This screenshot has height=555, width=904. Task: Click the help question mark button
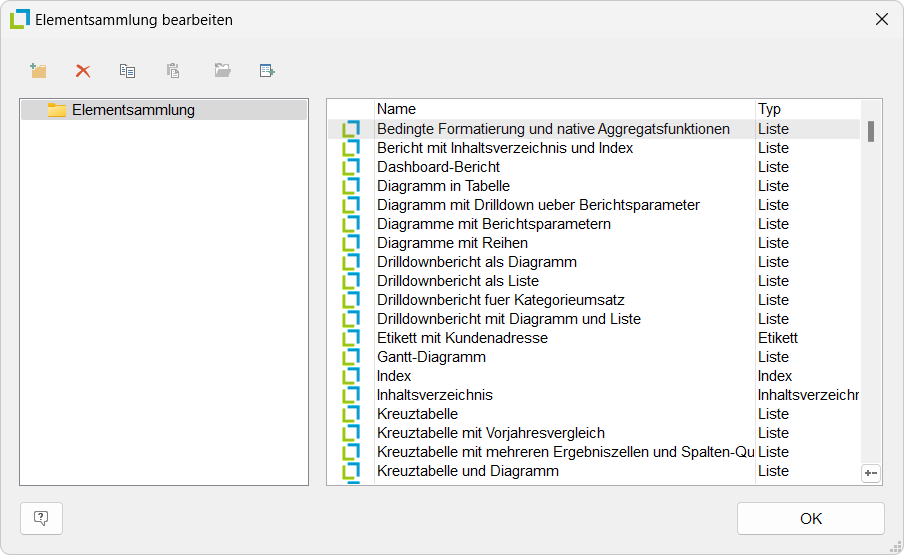41,518
